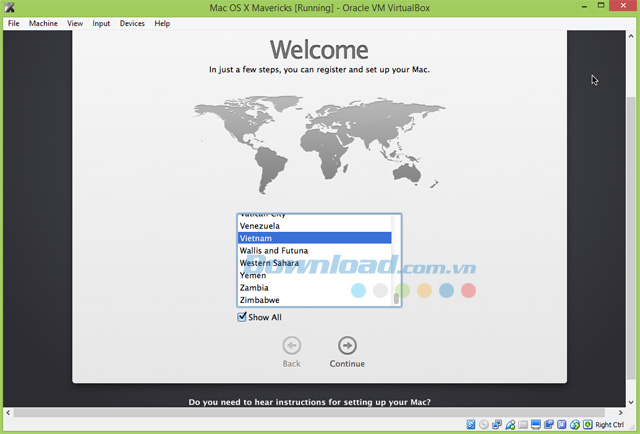This screenshot has height=434, width=640.
Task: Click the VirtualBox window title bar icon
Action: pos(9,8)
